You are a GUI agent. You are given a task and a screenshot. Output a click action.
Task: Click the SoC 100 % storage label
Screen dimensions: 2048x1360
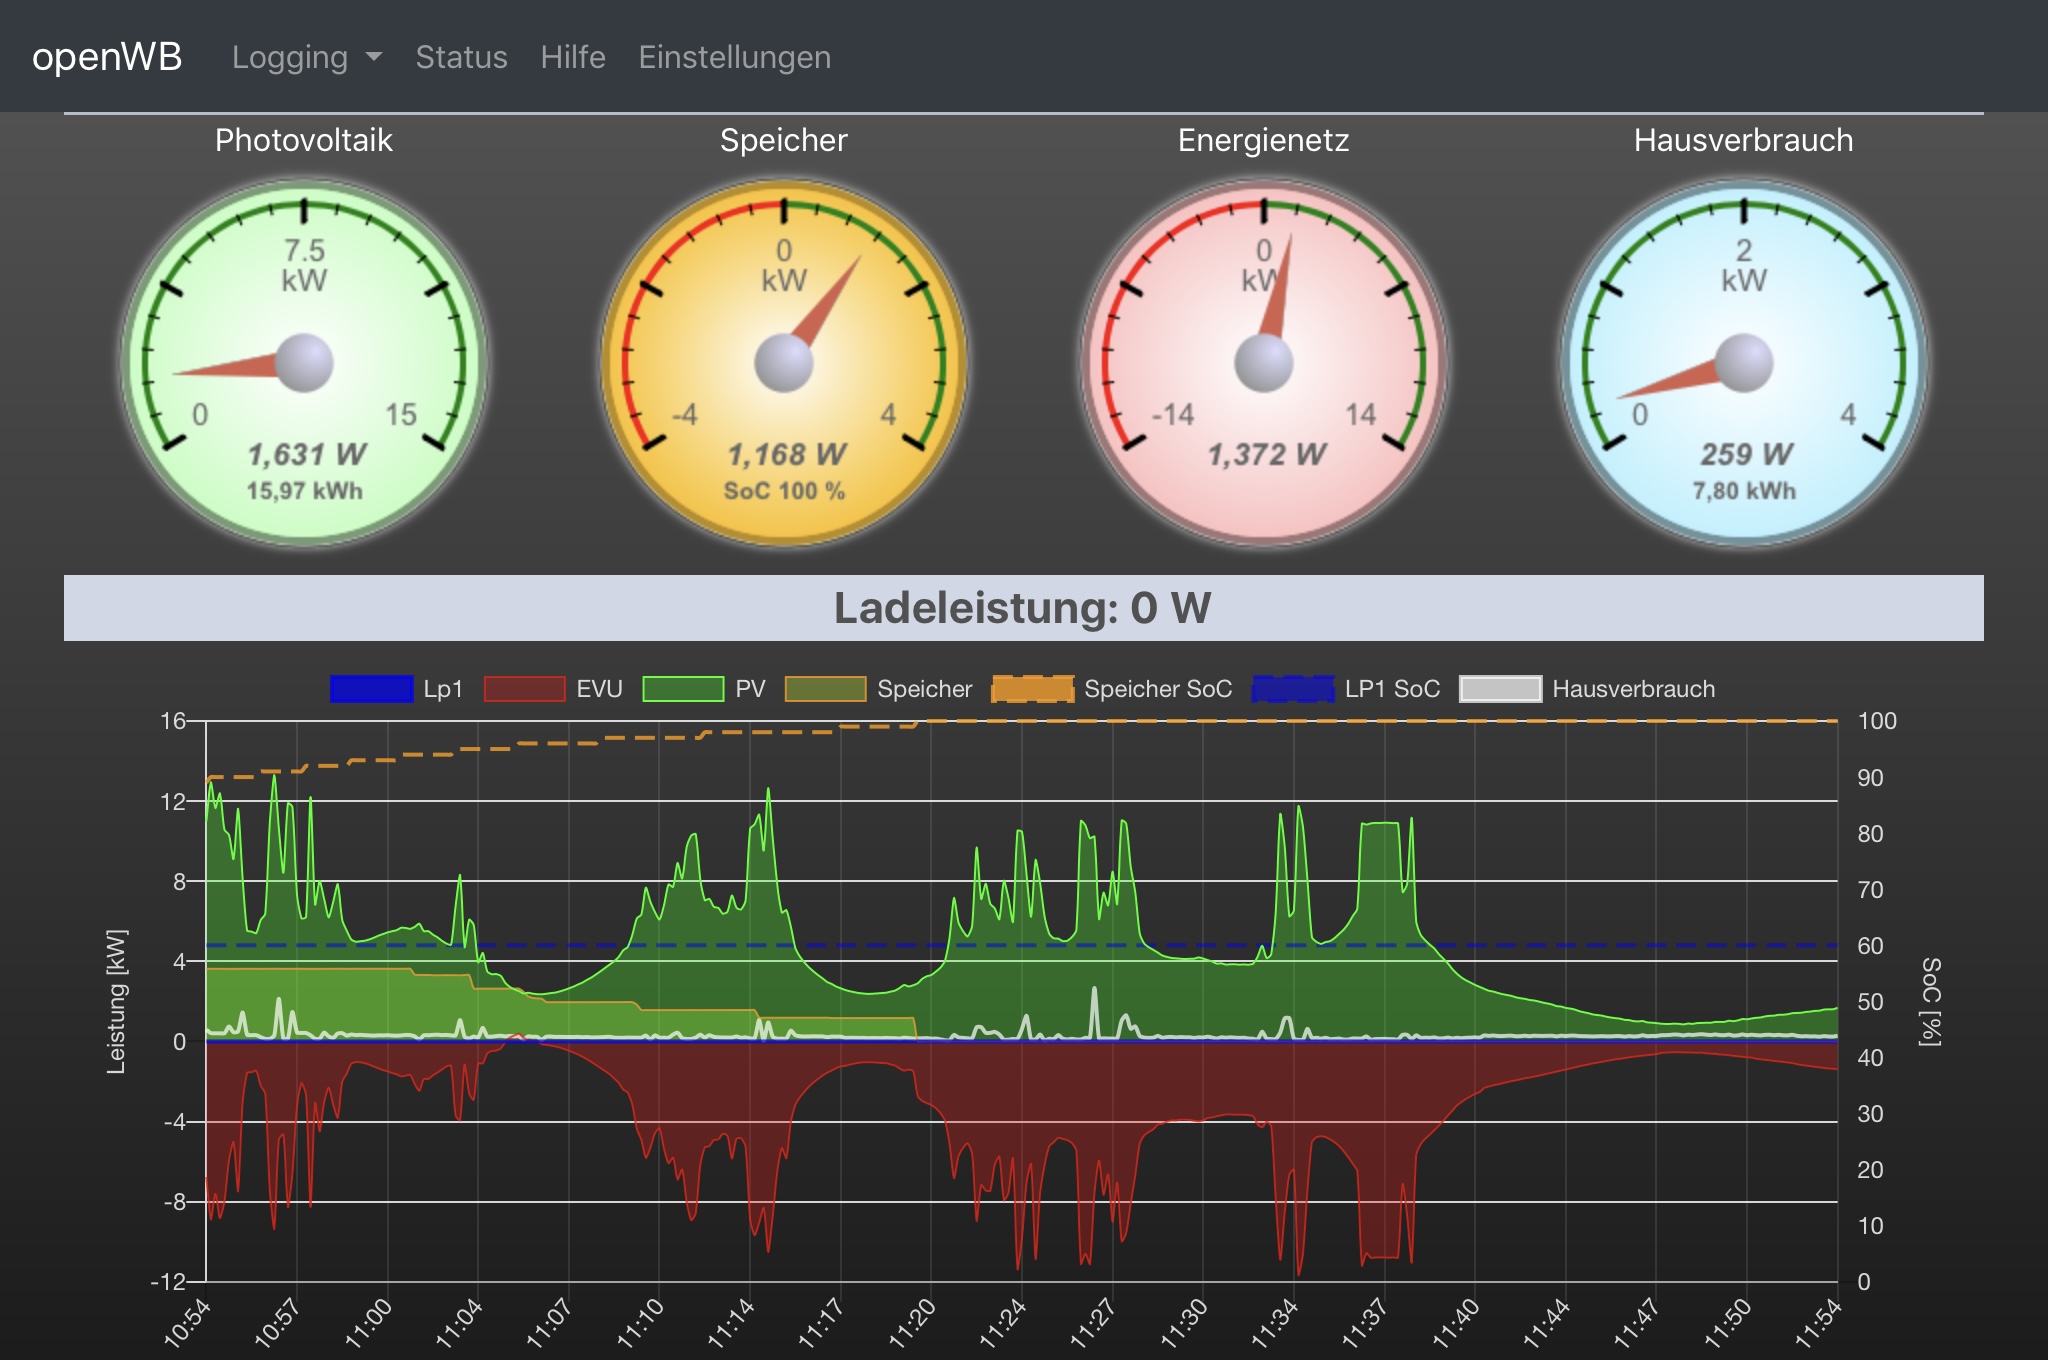(784, 491)
